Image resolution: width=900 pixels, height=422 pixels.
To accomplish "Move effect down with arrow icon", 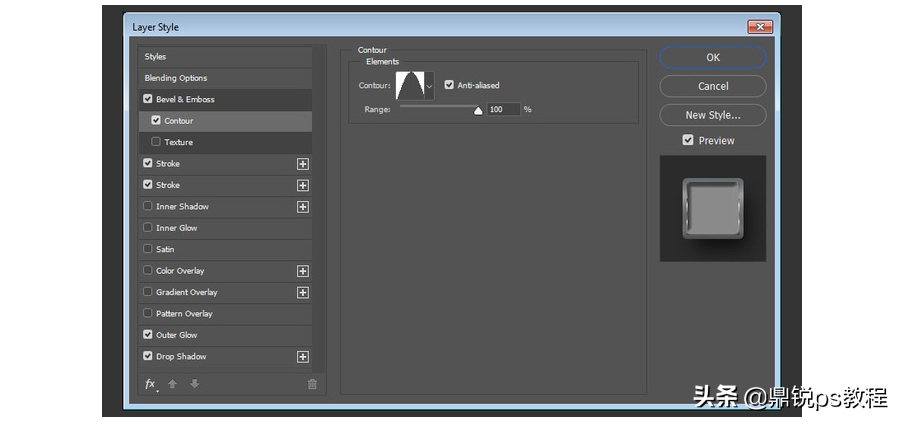I will [195, 384].
